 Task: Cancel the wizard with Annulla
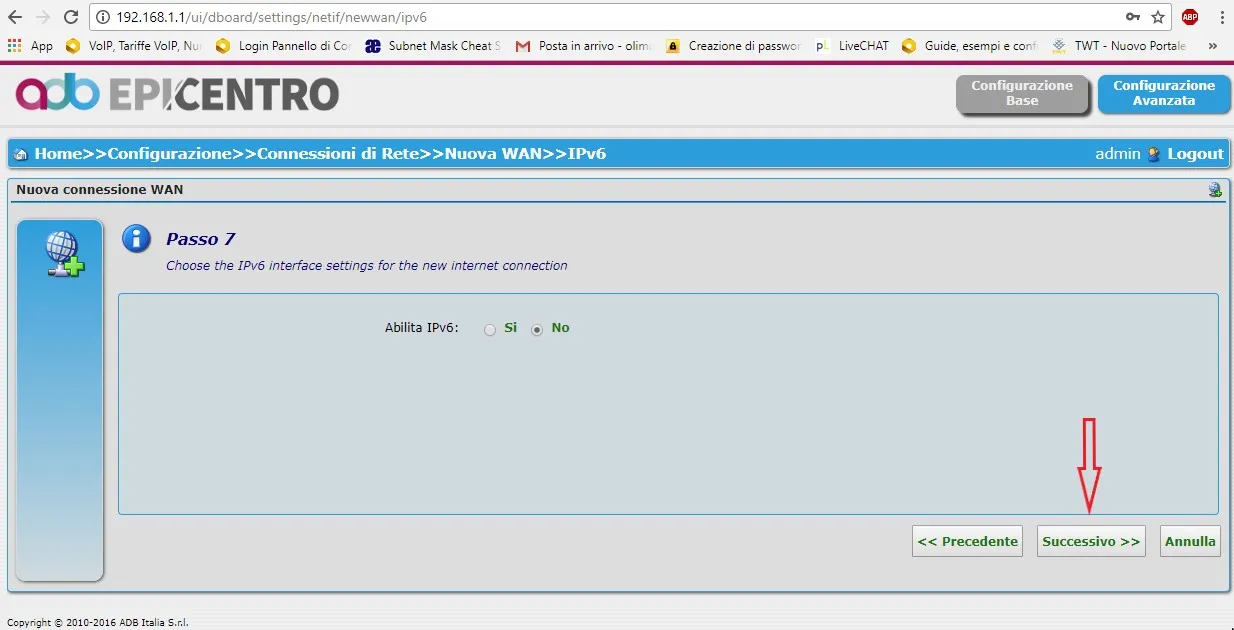pyautogui.click(x=1190, y=541)
